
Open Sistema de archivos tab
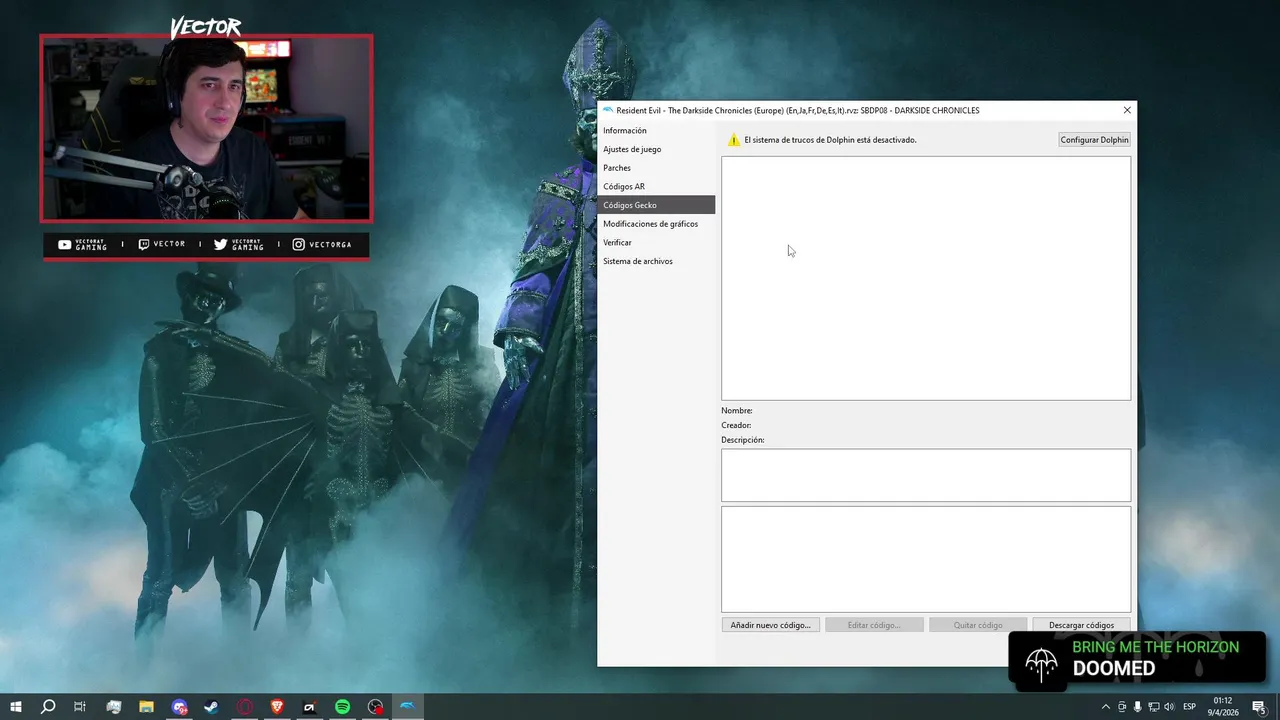(656, 261)
